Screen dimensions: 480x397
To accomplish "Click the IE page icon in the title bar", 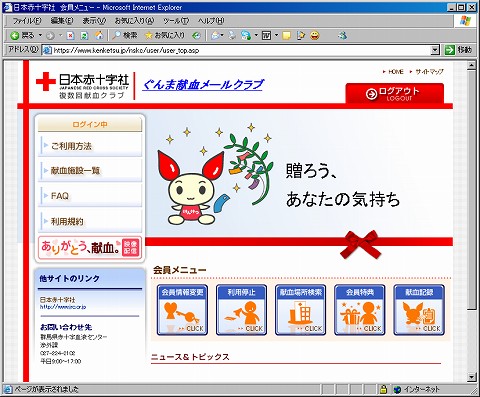I will pos(7,7).
